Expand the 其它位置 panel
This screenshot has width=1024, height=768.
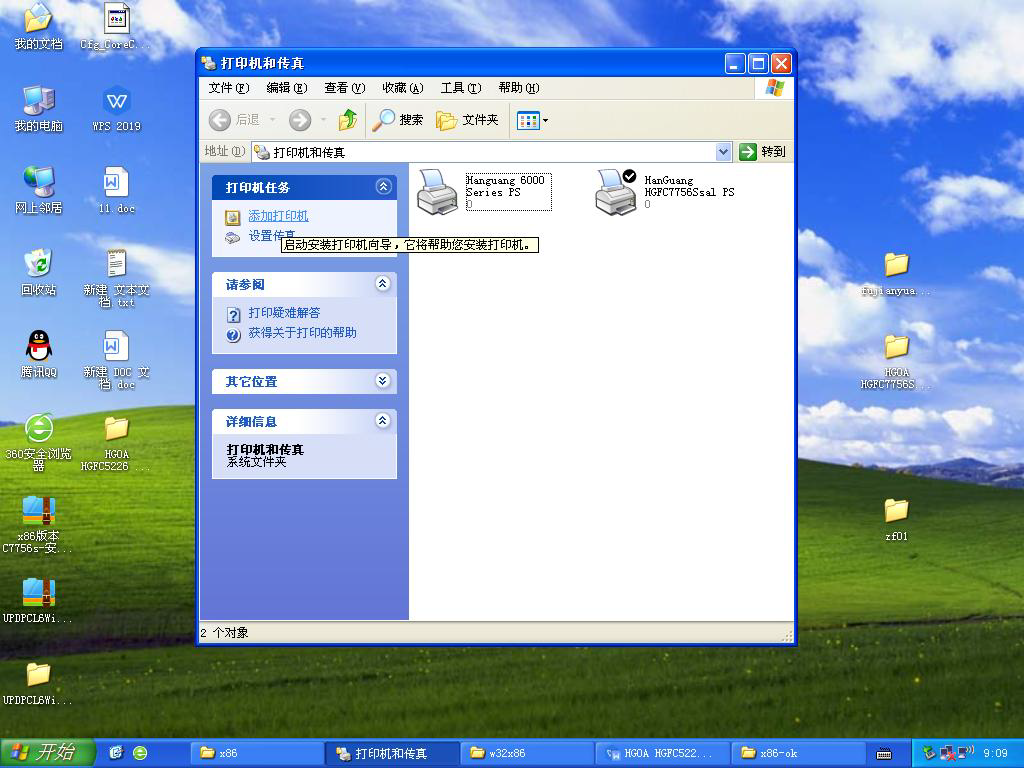383,381
